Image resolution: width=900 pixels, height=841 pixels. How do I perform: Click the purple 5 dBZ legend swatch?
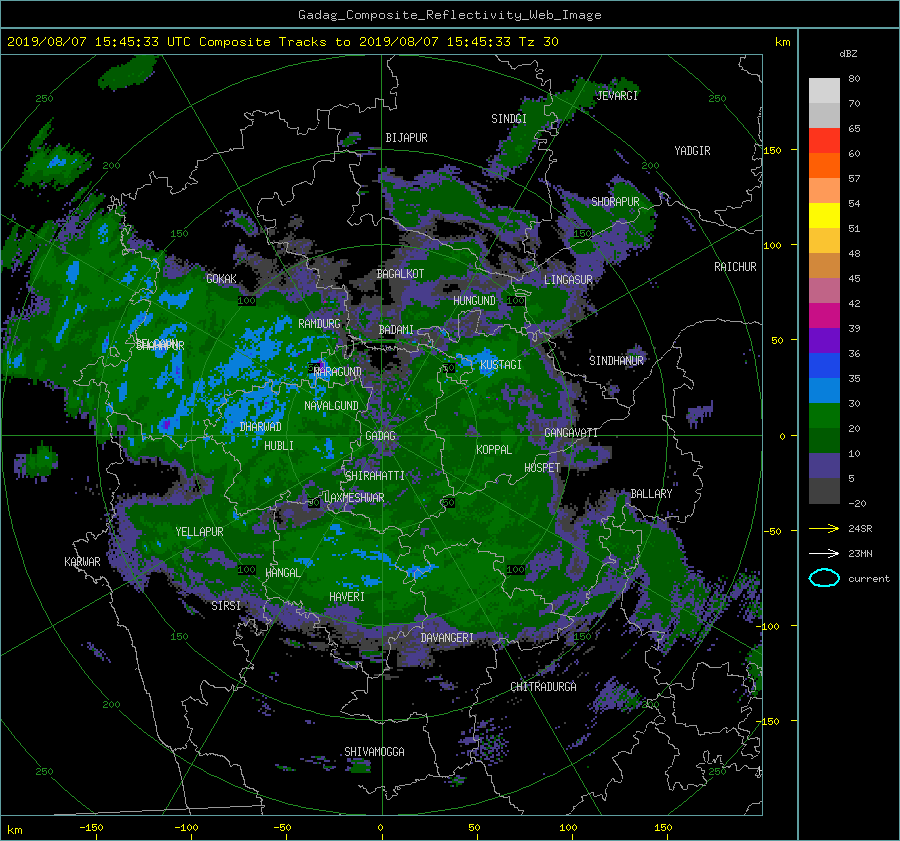tap(824, 466)
